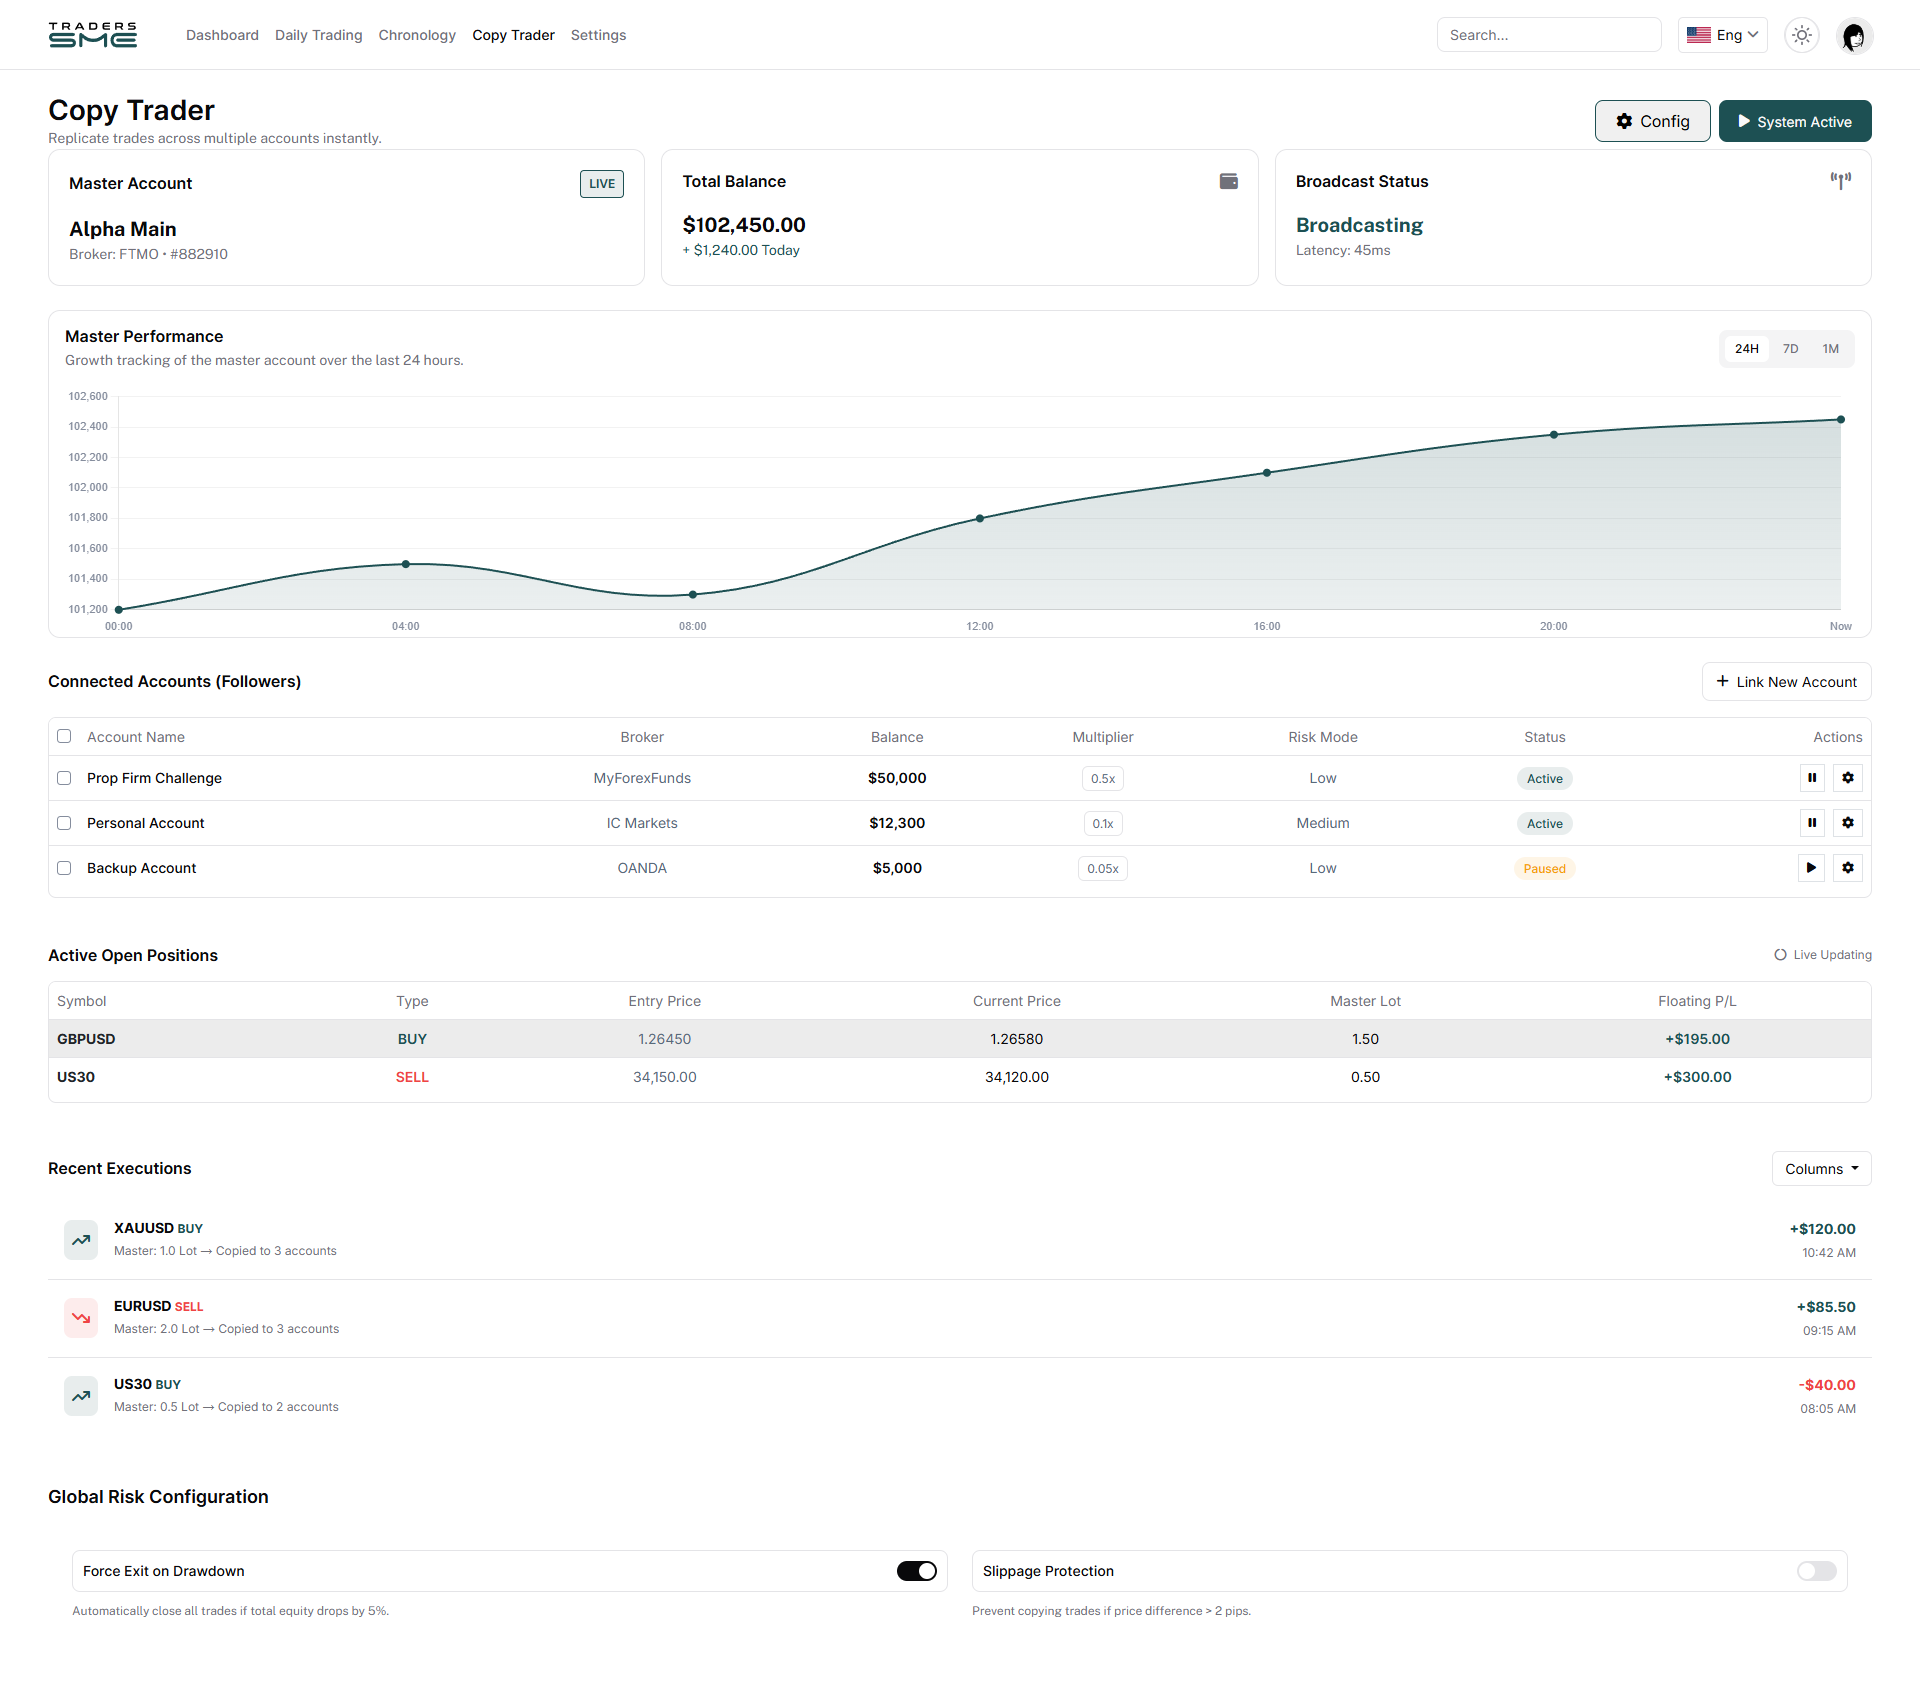The height and width of the screenshot is (1684, 1920).
Task: Click the Live Updating refresh icon
Action: point(1780,955)
